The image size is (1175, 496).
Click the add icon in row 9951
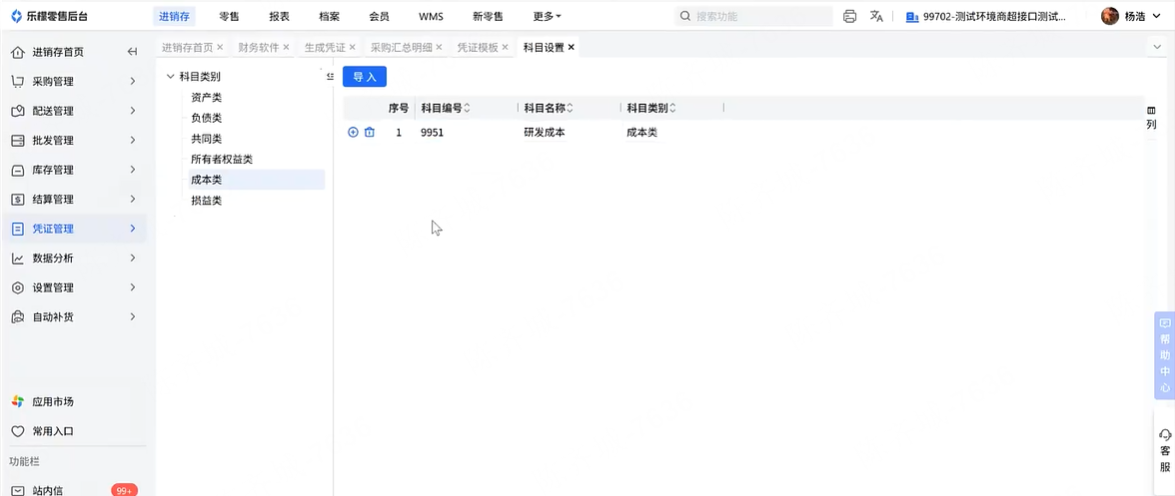tap(354, 133)
